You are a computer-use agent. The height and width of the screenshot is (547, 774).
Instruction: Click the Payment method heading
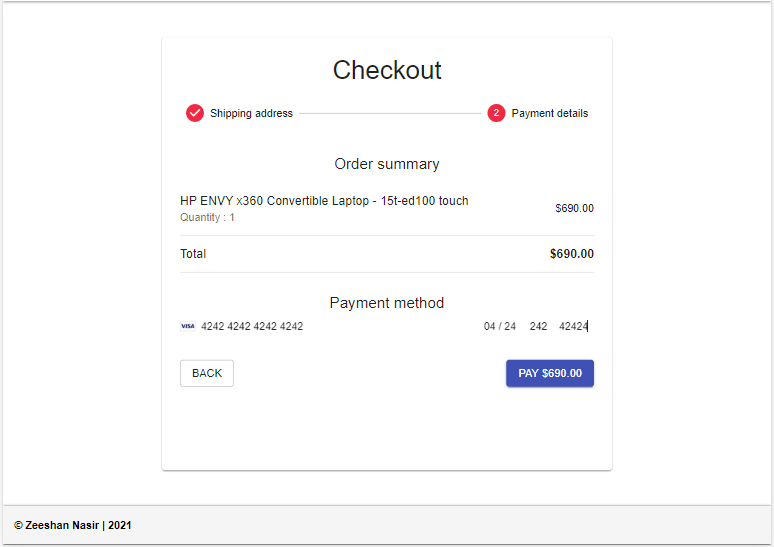point(387,303)
